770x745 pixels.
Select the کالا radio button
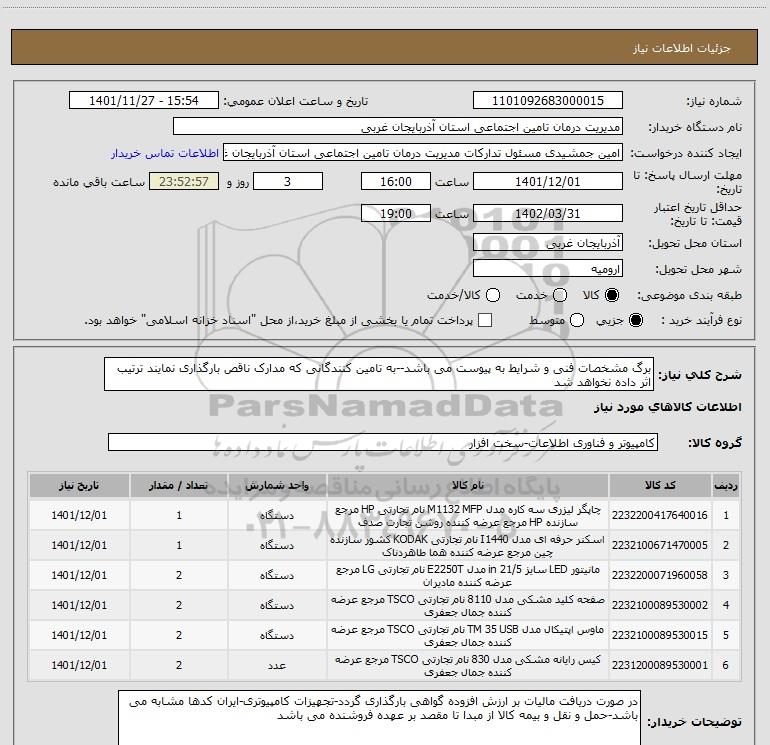(x=612, y=295)
